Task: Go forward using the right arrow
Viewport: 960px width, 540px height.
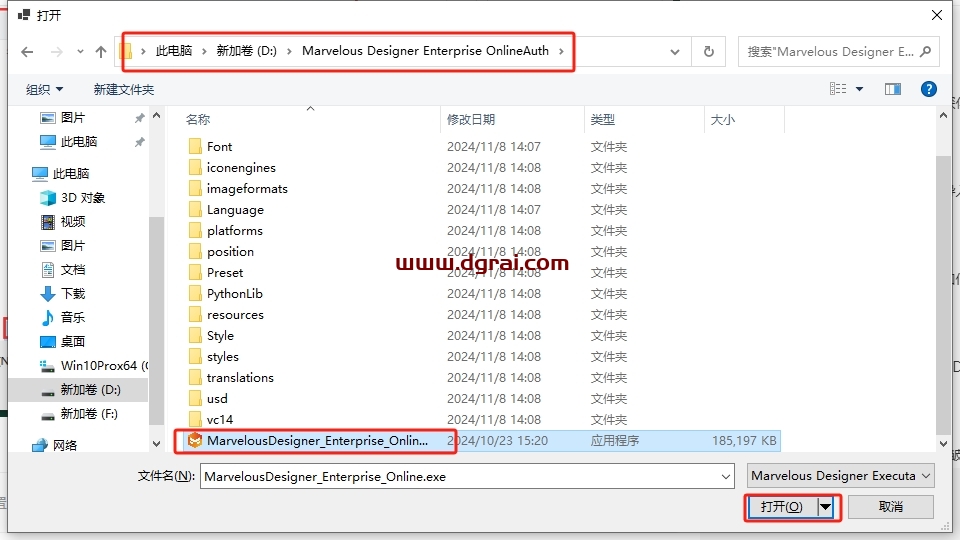Action: (x=57, y=52)
